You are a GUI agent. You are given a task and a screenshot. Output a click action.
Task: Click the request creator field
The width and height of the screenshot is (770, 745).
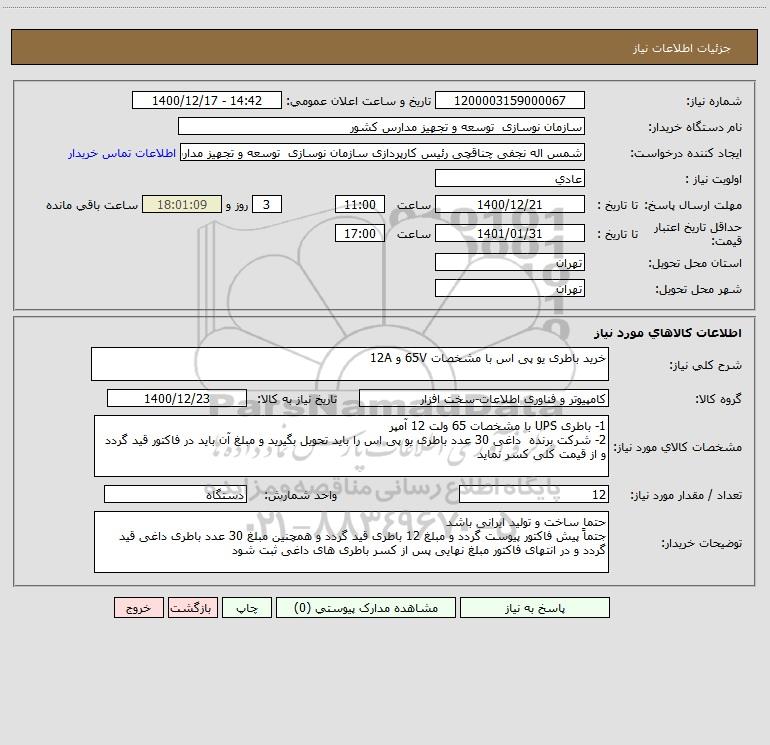point(383,153)
